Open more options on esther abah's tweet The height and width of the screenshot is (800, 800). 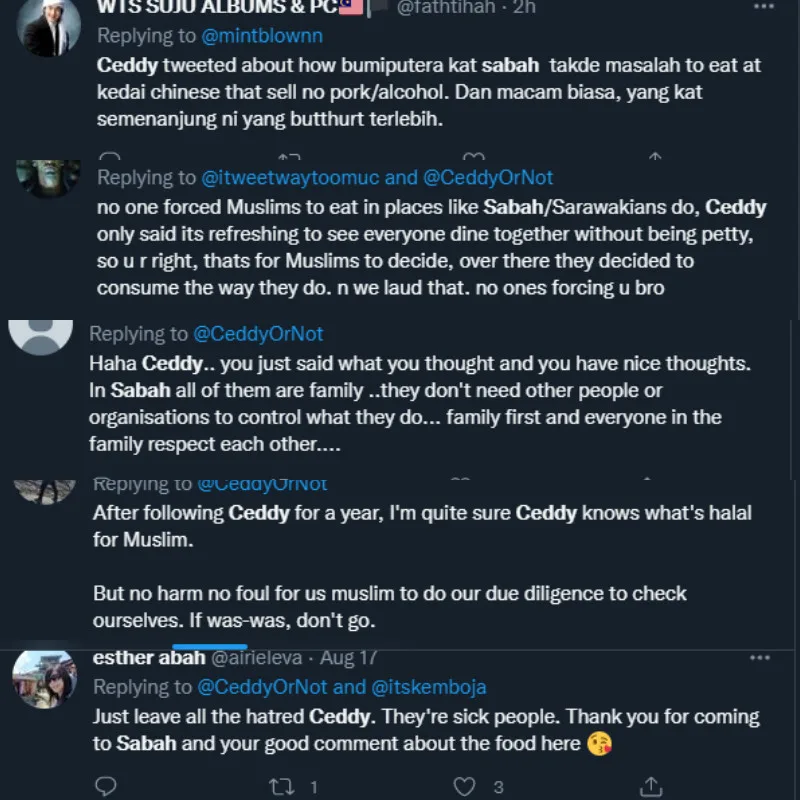(x=760, y=657)
